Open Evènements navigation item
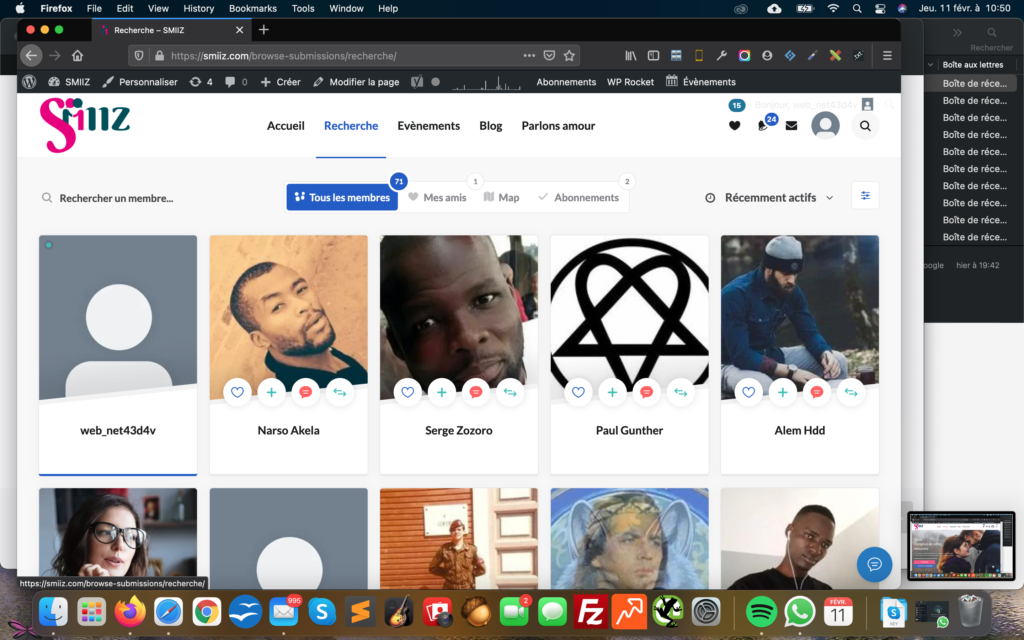This screenshot has height=640, width=1024. pyautogui.click(x=428, y=125)
